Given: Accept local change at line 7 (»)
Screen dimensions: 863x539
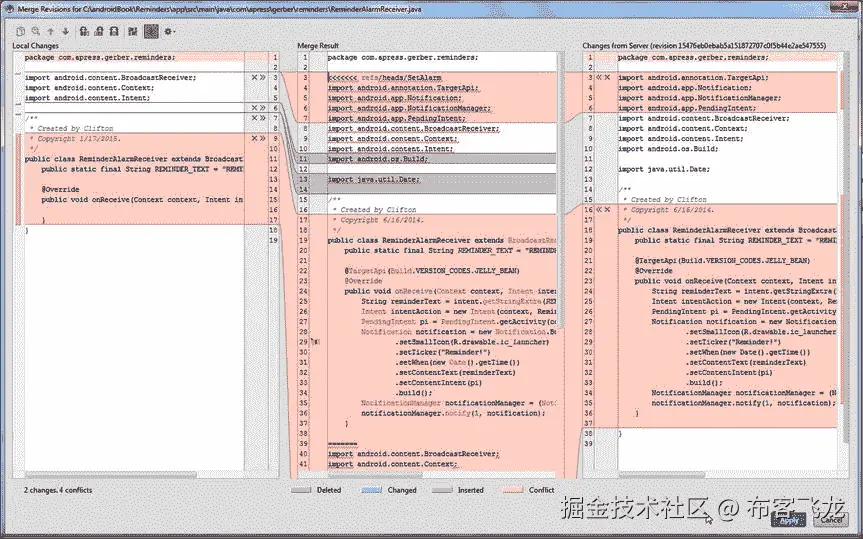Looking at the screenshot, I should click(x=263, y=118).
